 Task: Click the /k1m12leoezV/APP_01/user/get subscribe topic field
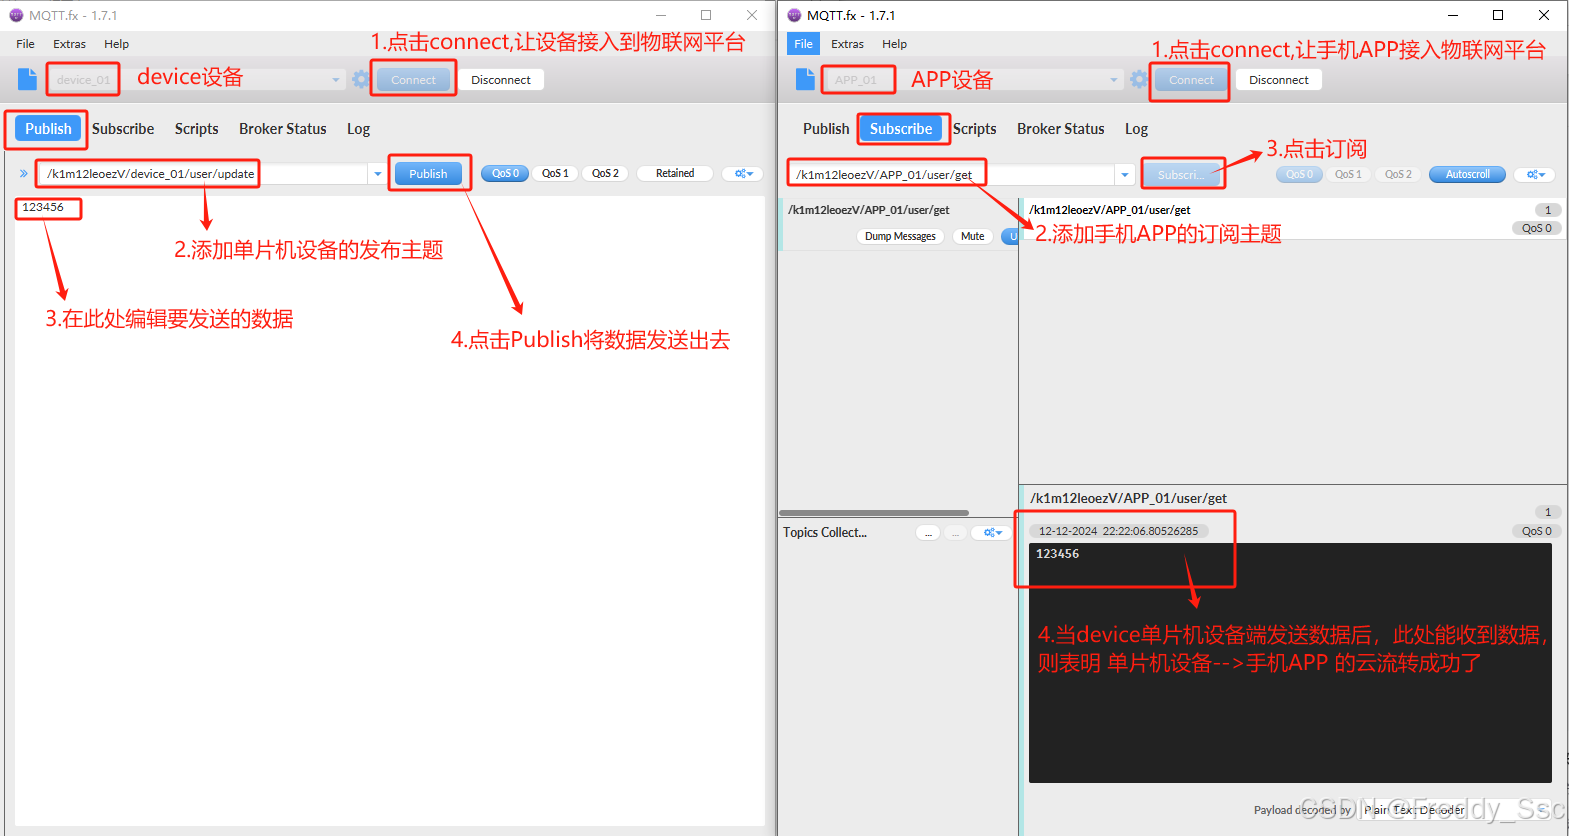(952, 175)
